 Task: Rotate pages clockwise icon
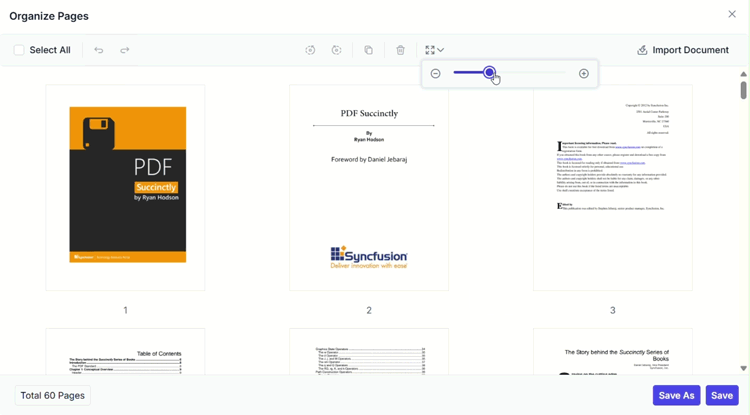click(x=337, y=50)
